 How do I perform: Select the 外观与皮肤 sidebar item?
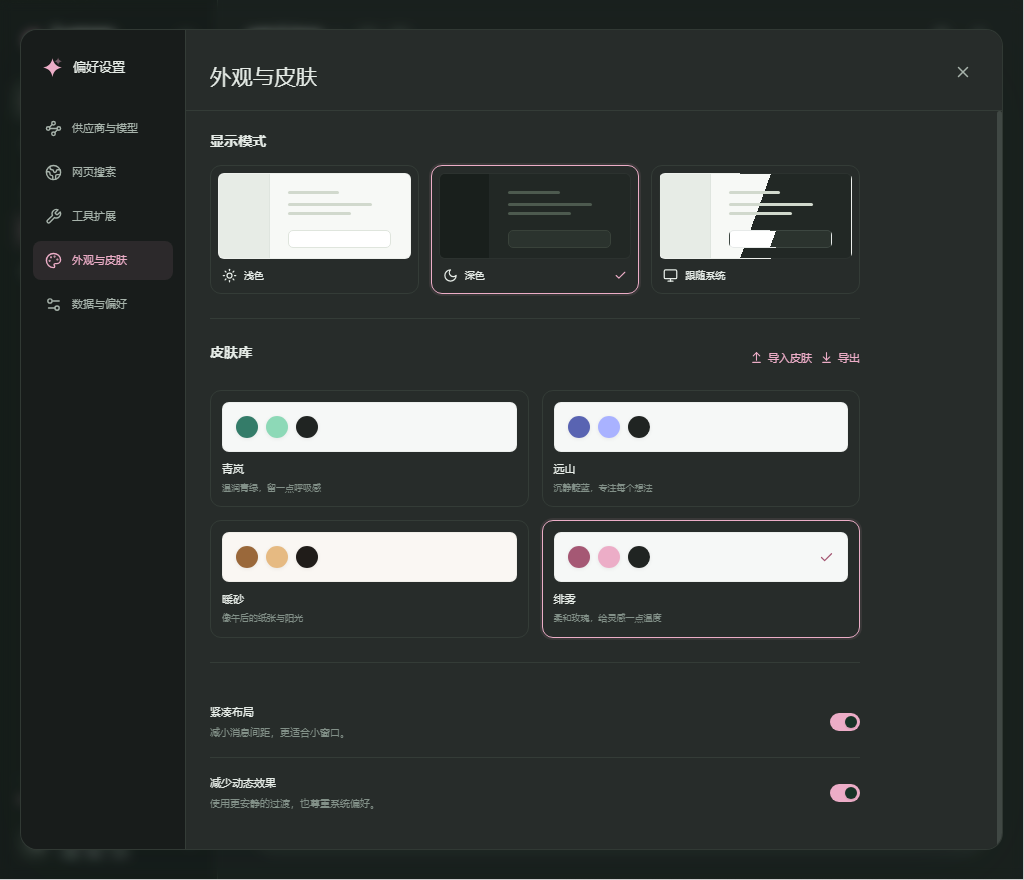tap(103, 260)
